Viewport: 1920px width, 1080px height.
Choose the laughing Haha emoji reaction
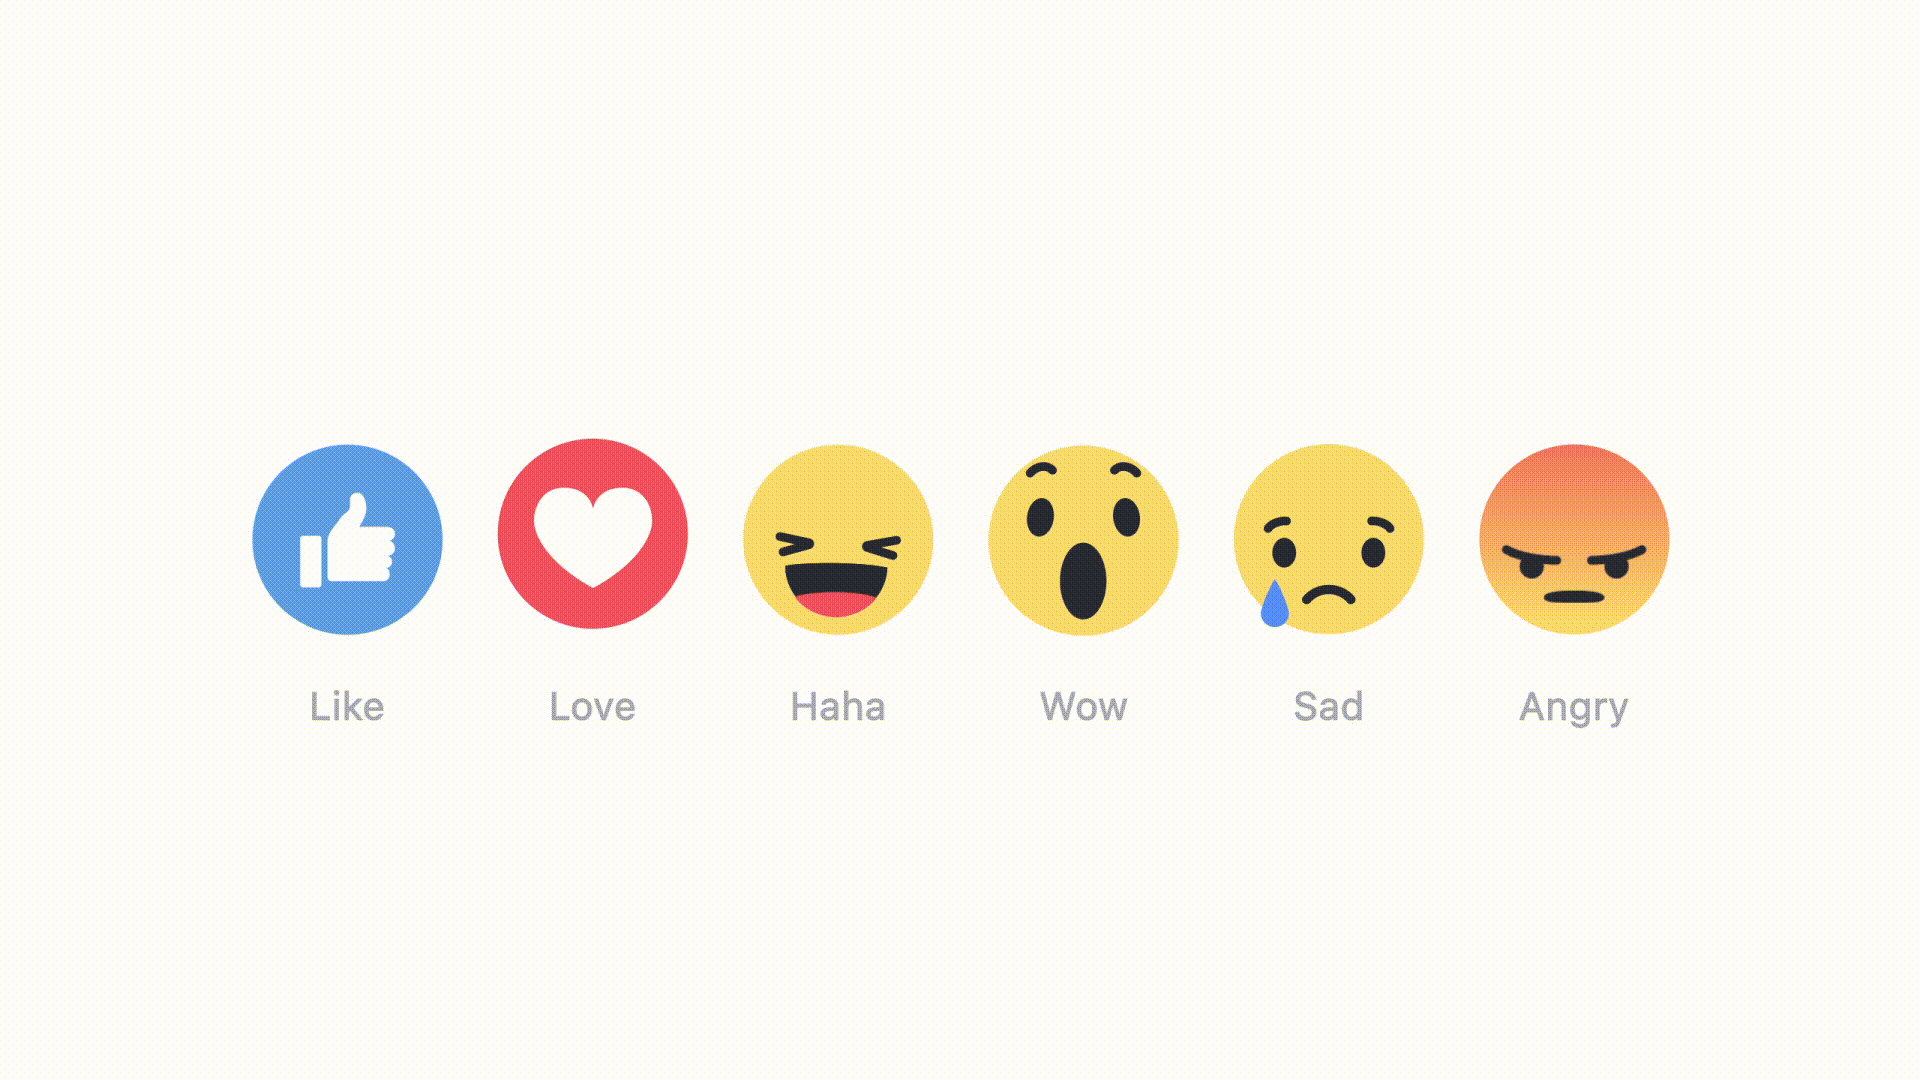click(838, 539)
